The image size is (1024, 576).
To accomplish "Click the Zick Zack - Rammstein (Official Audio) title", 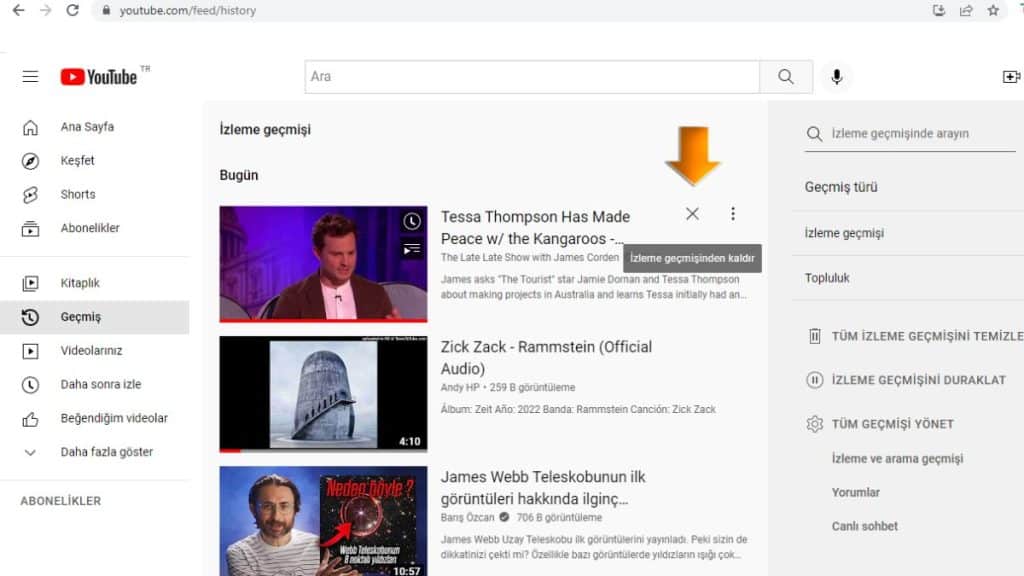I will tap(546, 357).
